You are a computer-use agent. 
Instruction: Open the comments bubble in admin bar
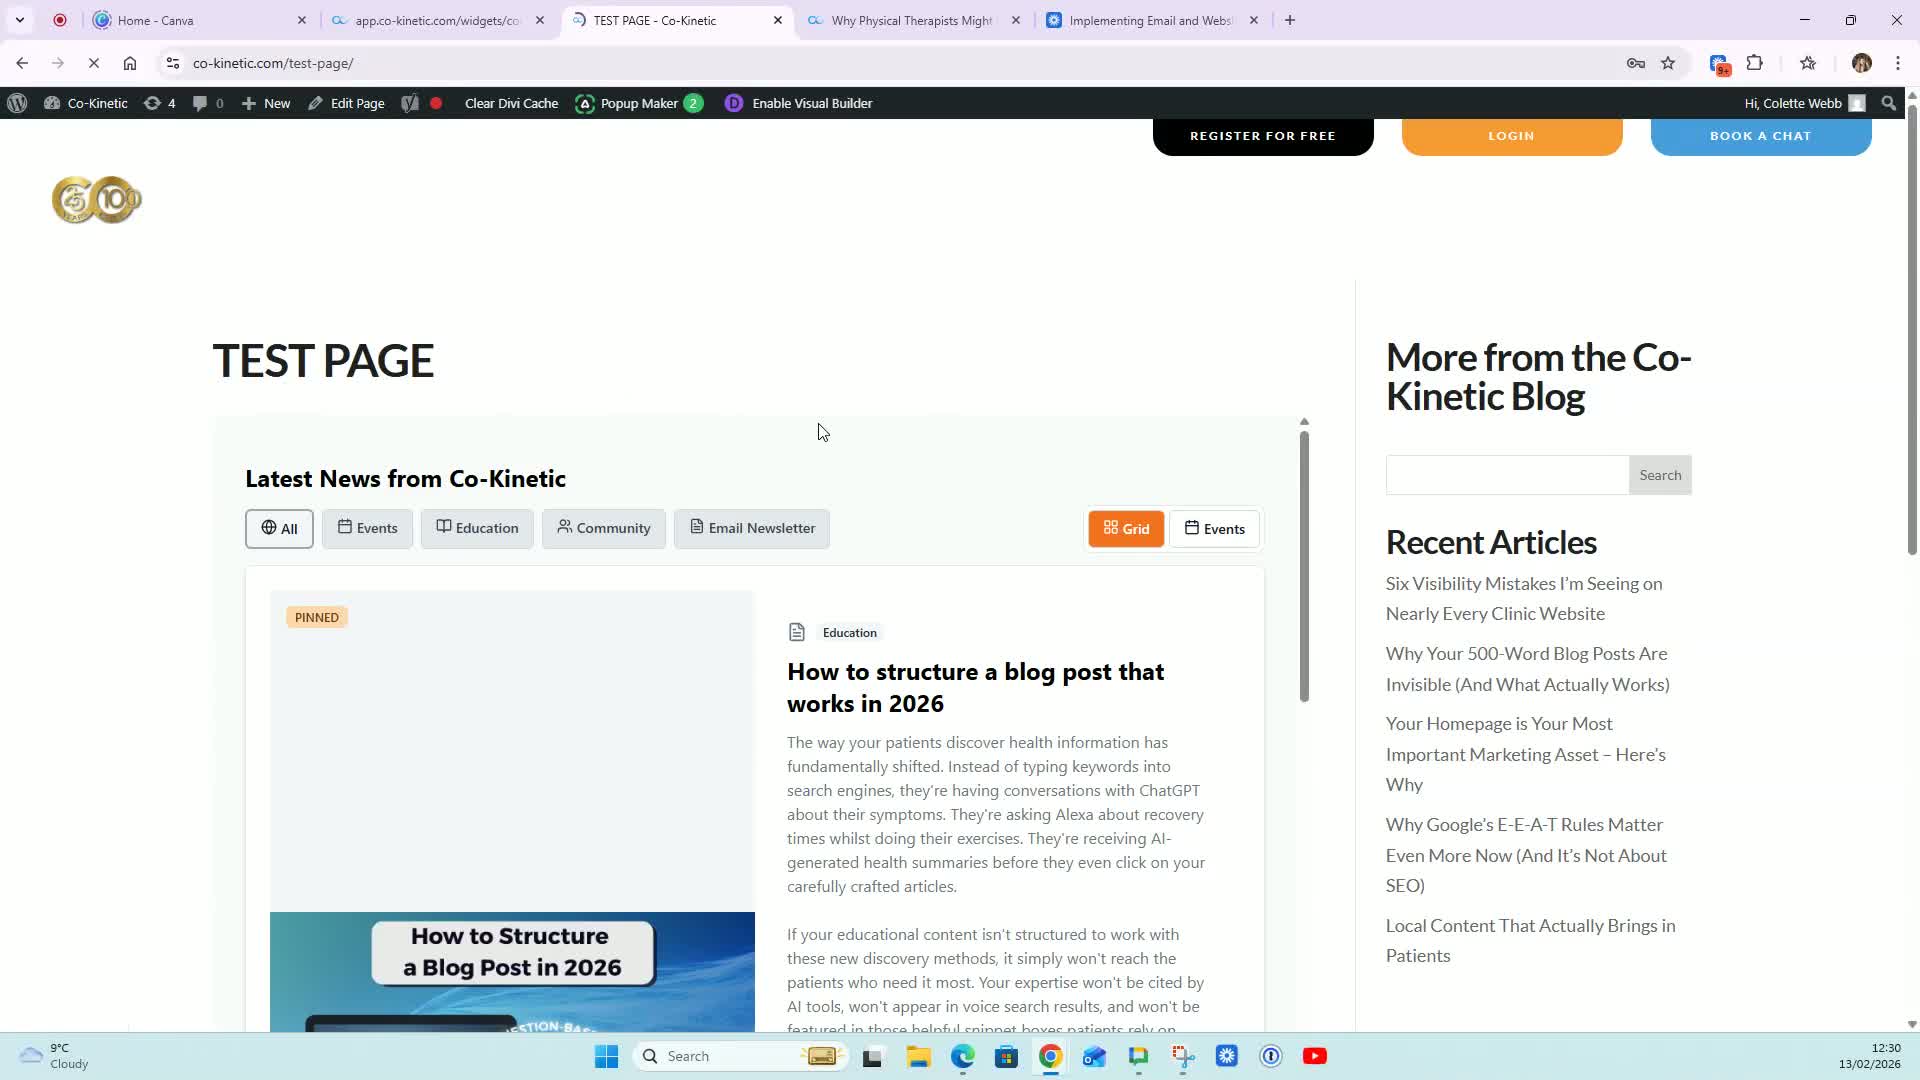208,103
